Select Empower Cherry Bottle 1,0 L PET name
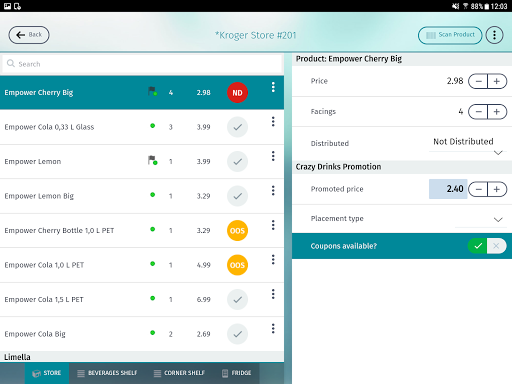 [x=59, y=231]
